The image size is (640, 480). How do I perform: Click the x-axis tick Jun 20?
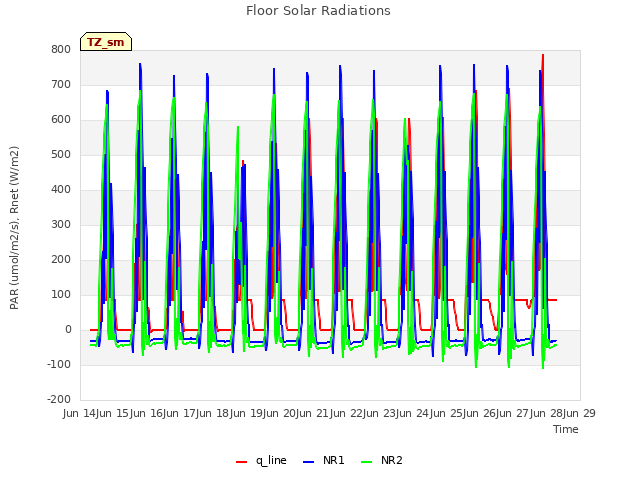coord(281,413)
